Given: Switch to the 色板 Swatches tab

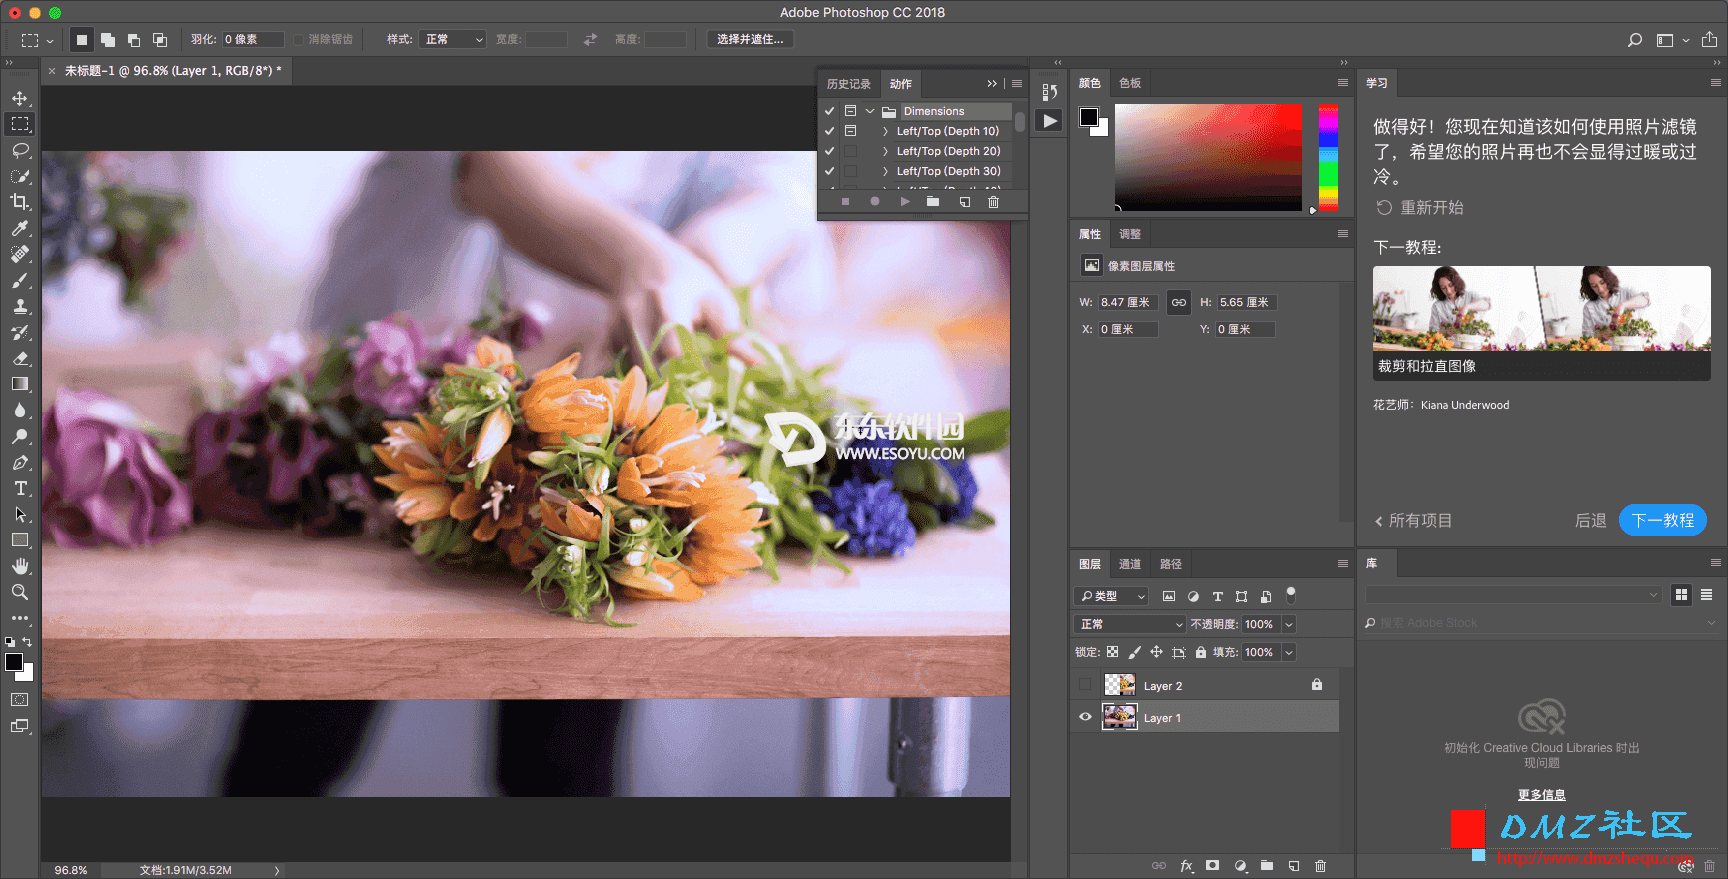Looking at the screenshot, I should point(1130,83).
